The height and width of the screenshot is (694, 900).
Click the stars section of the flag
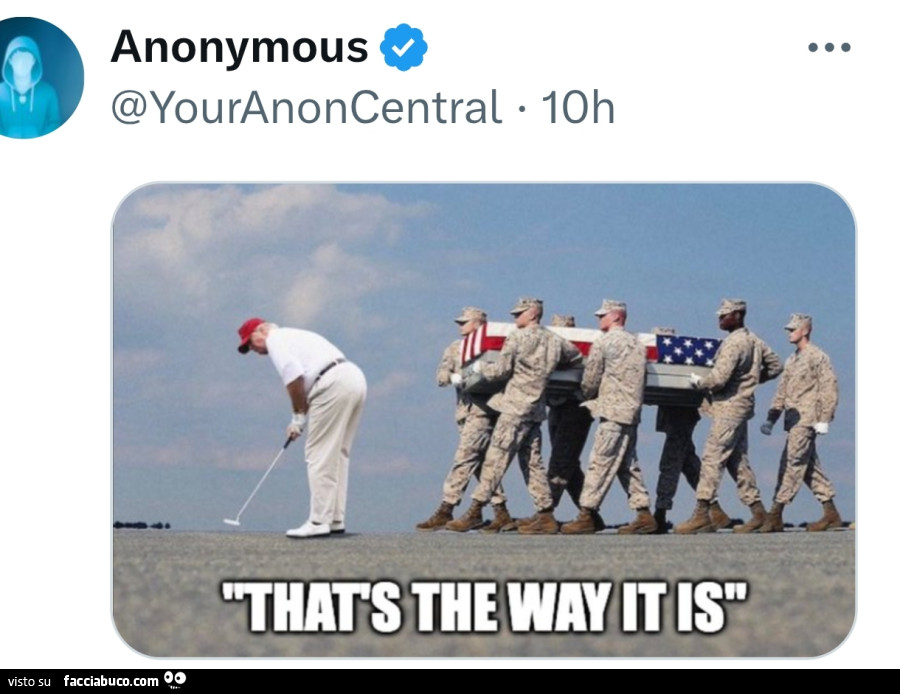pyautogui.click(x=686, y=350)
